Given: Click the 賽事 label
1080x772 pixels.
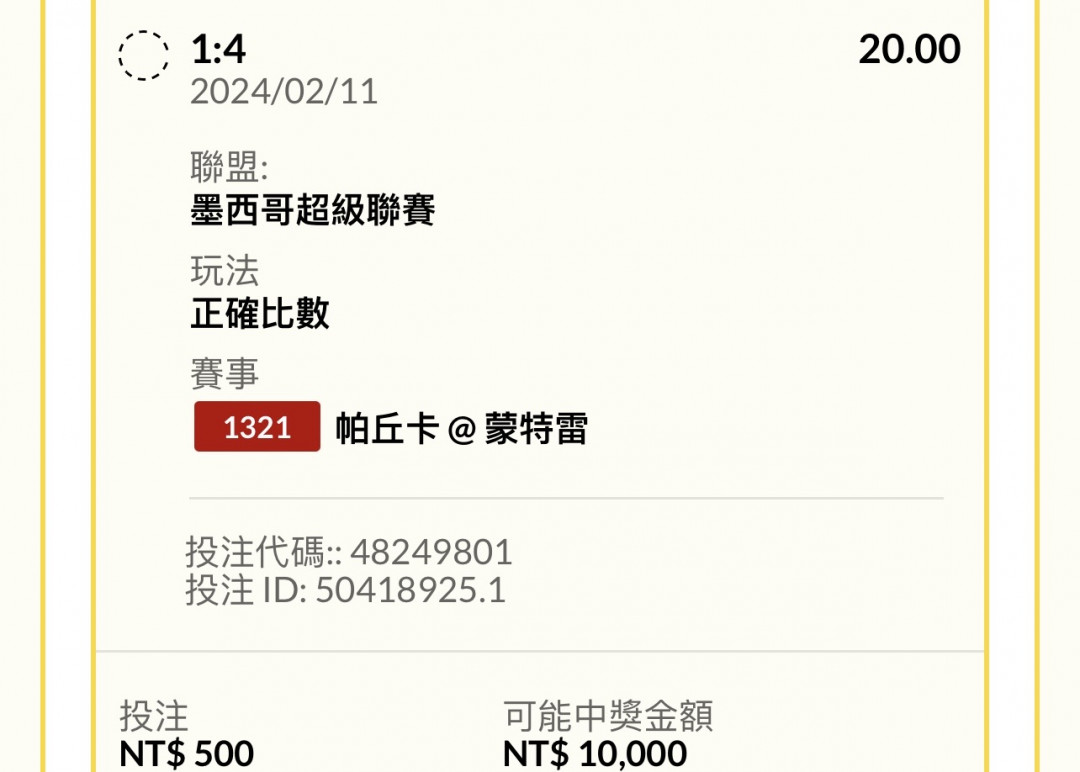Looking at the screenshot, I should tap(225, 374).
